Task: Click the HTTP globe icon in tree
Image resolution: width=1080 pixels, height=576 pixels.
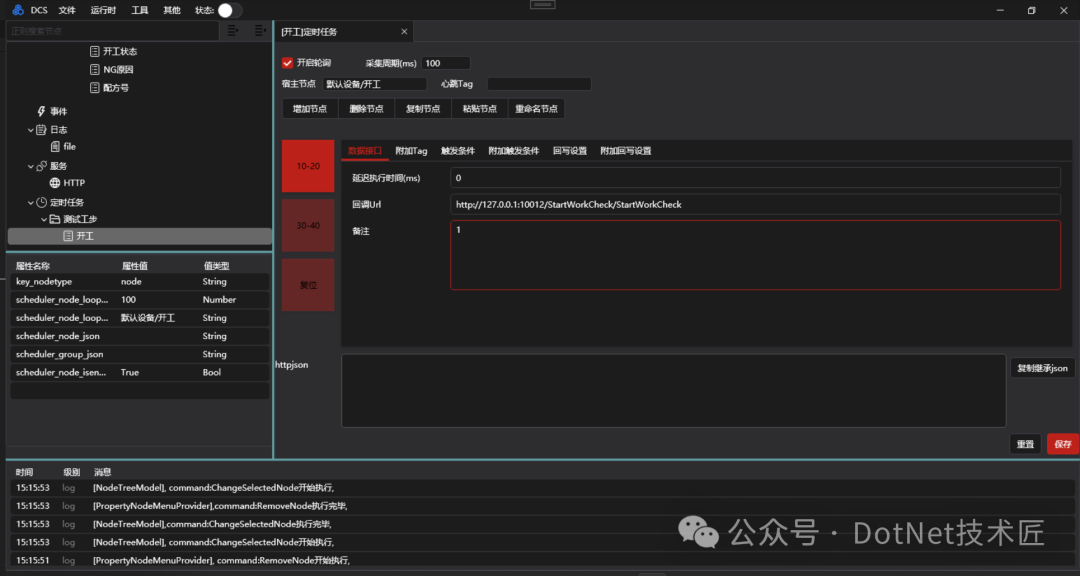Action: pos(55,183)
